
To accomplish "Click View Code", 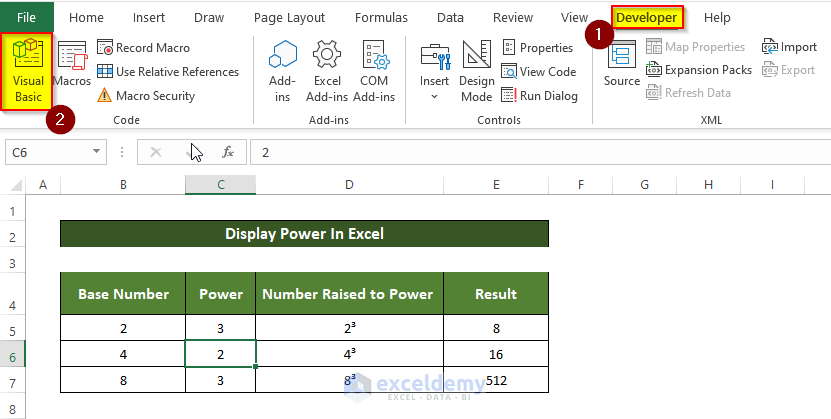I will point(538,72).
